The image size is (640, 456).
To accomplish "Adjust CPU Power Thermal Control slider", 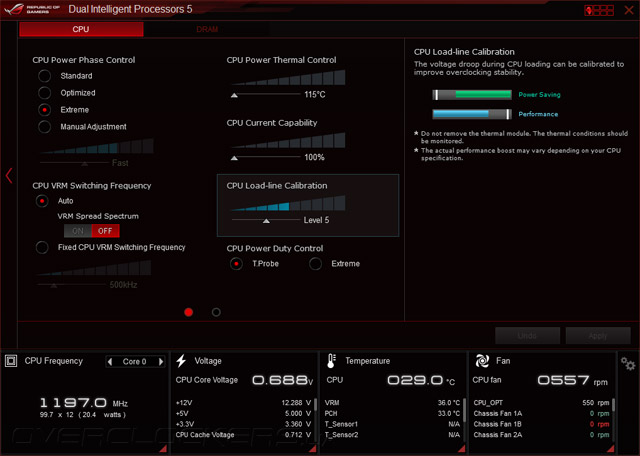I will [234, 95].
